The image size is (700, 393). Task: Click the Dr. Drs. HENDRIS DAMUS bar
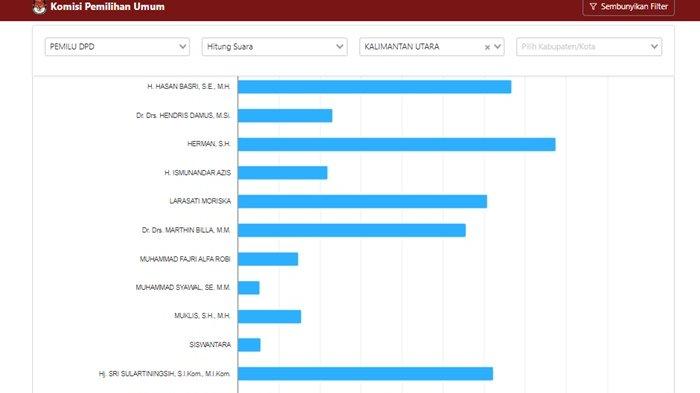[x=285, y=115]
